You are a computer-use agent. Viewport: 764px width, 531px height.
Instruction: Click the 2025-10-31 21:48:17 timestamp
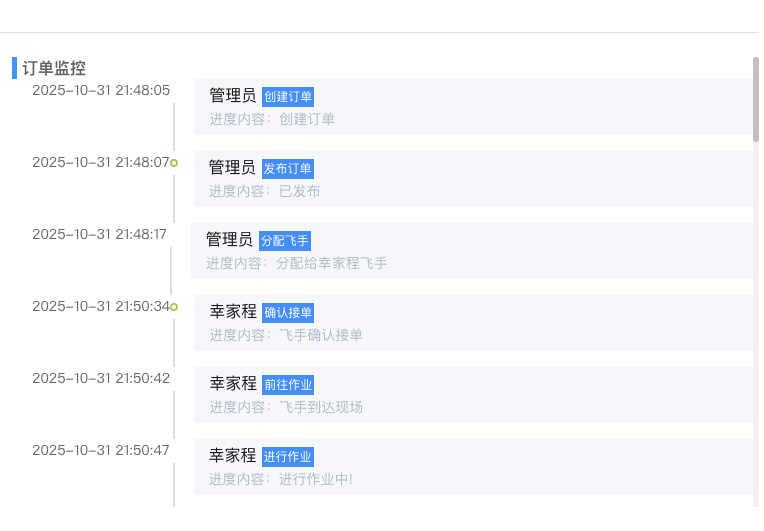99,234
